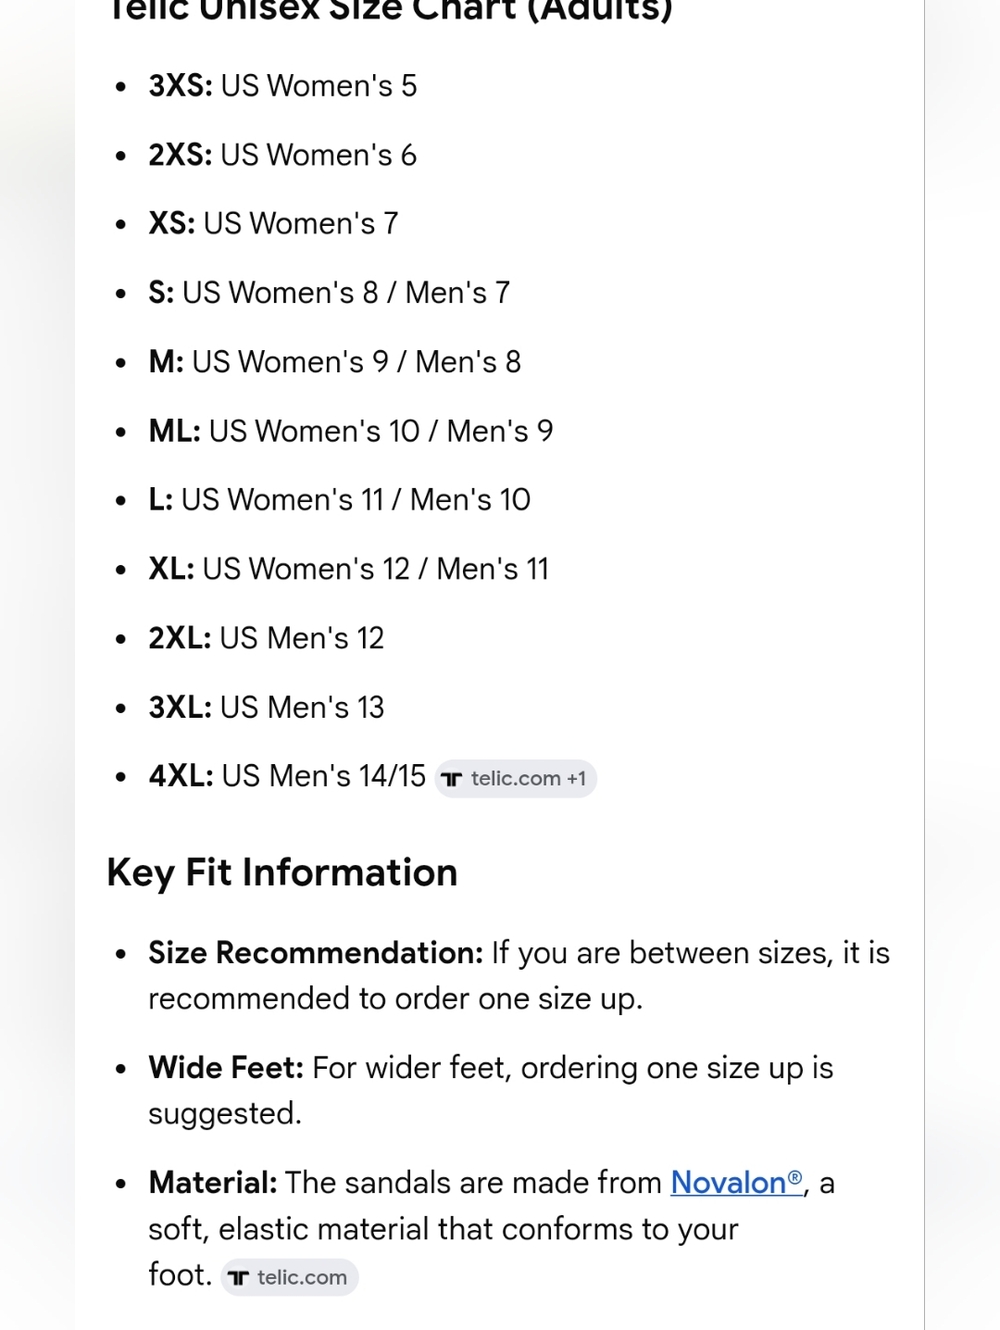The image size is (1000, 1330).
Task: Click the S: US Women's 8 / Men's 7 line
Action: (x=329, y=292)
